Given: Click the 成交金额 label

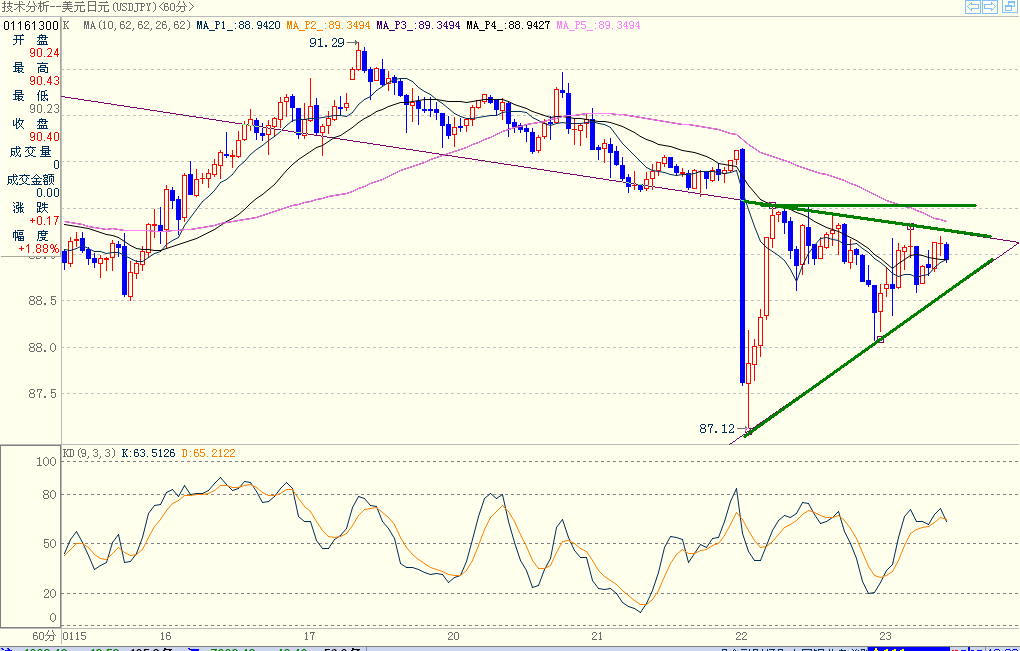Looking at the screenshot, I should [x=31, y=179].
